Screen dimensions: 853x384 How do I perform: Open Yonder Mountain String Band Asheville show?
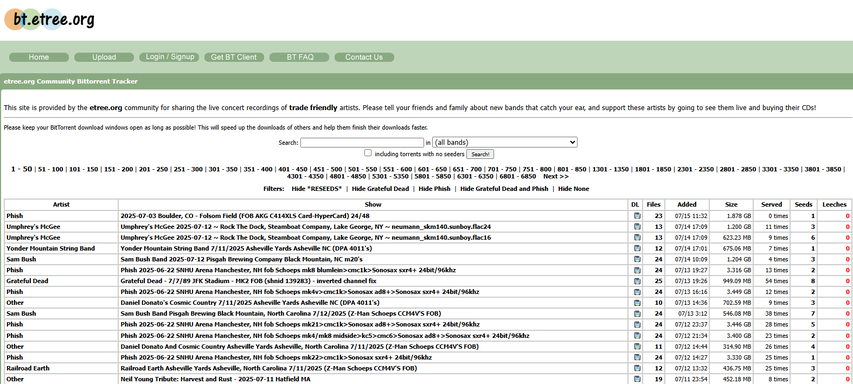pyautogui.click(x=246, y=249)
